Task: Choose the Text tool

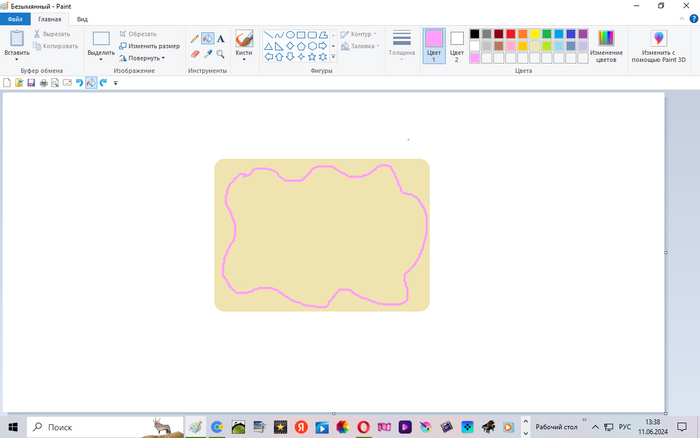Action: click(220, 39)
